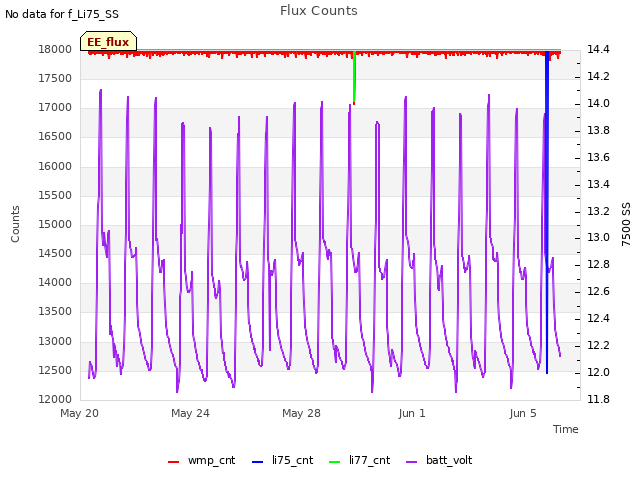Click the 11.8 right axis value
This screenshot has height=480, width=640.
tap(598, 399)
